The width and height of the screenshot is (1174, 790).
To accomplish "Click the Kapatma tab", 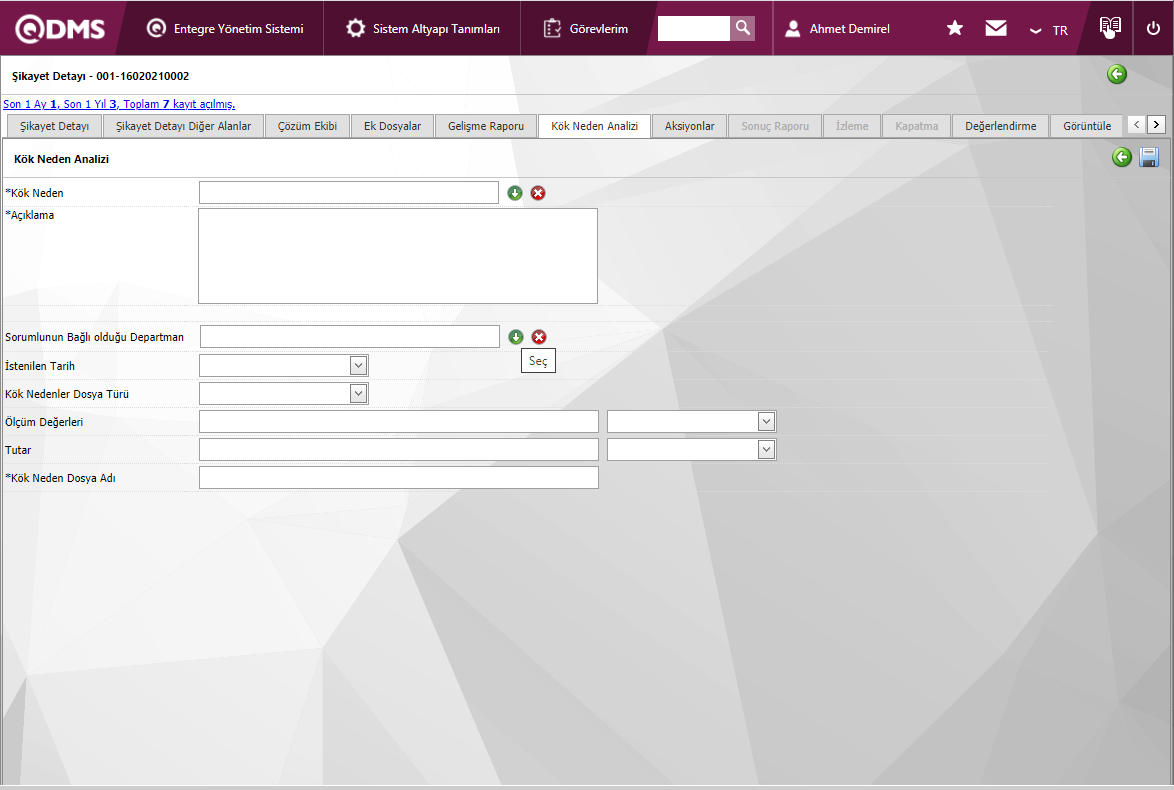I will tap(916, 126).
